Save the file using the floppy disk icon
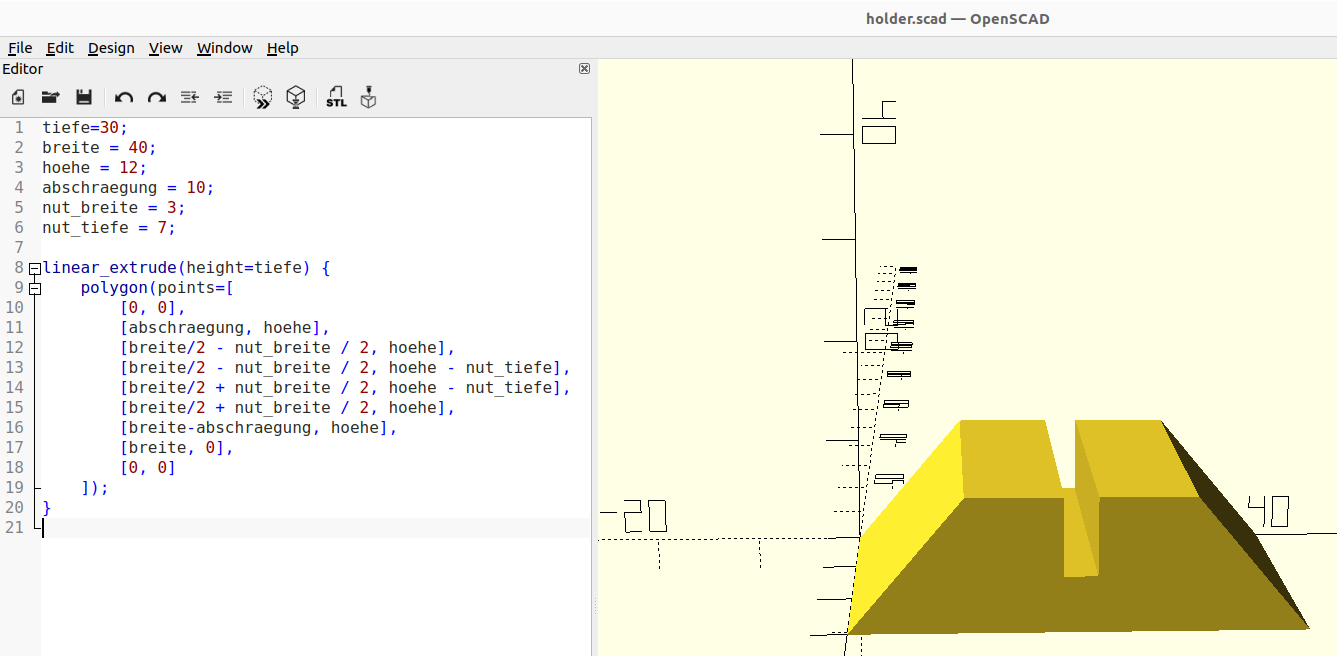The width and height of the screenshot is (1337, 656). coord(84,97)
